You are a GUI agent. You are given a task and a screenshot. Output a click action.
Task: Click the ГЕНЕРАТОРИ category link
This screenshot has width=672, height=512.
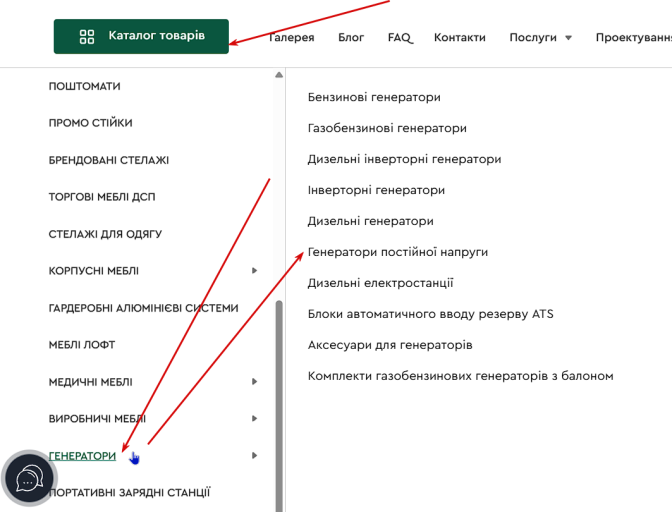[82, 456]
